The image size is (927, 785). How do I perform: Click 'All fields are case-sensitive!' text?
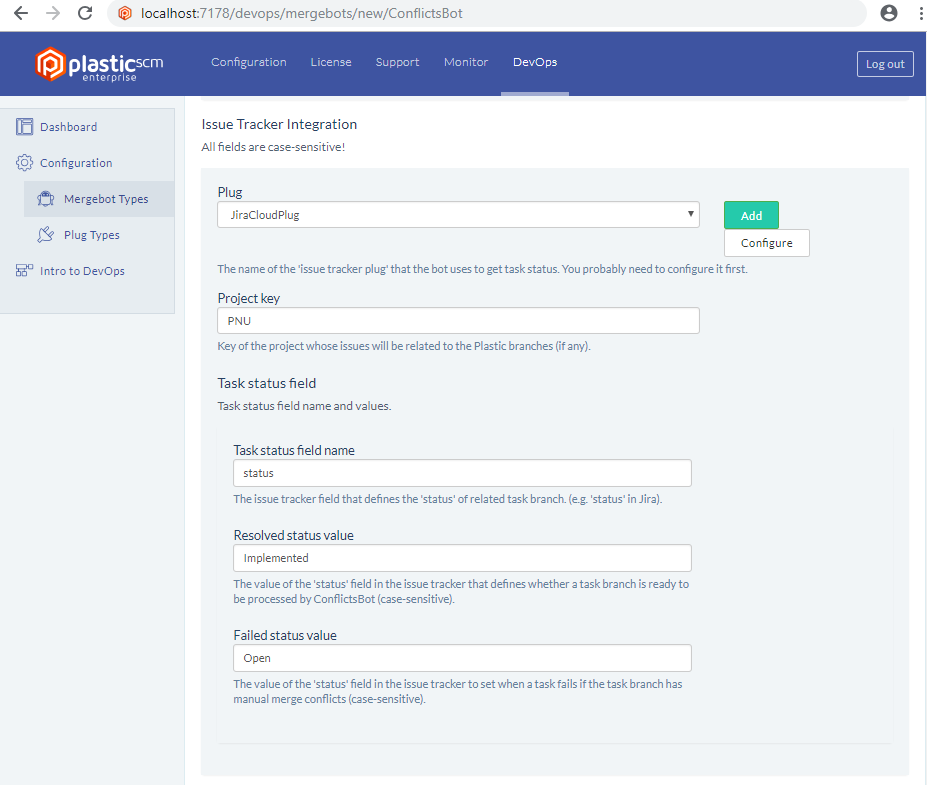coord(273,147)
